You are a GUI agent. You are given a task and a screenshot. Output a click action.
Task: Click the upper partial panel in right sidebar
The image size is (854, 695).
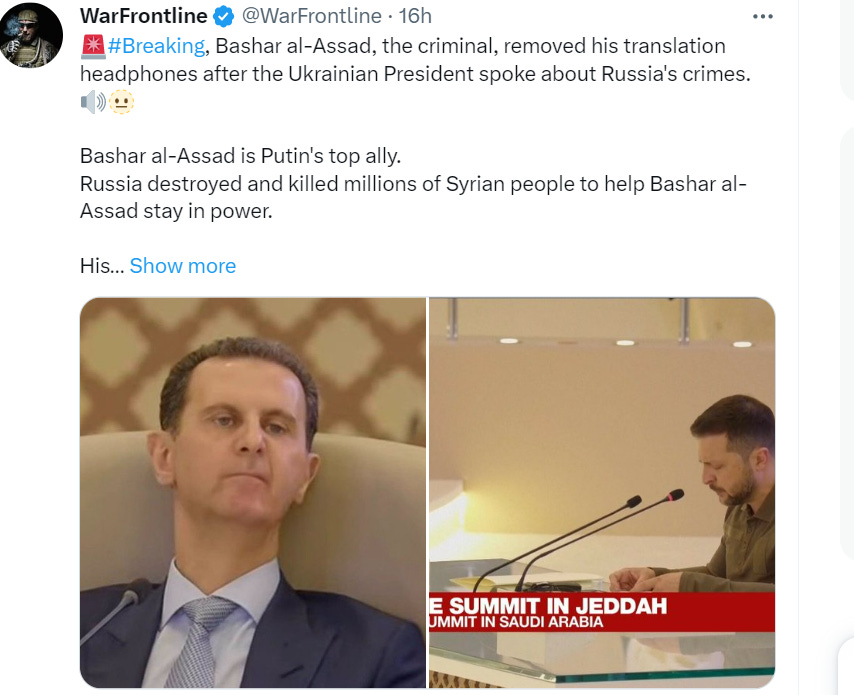(x=848, y=50)
